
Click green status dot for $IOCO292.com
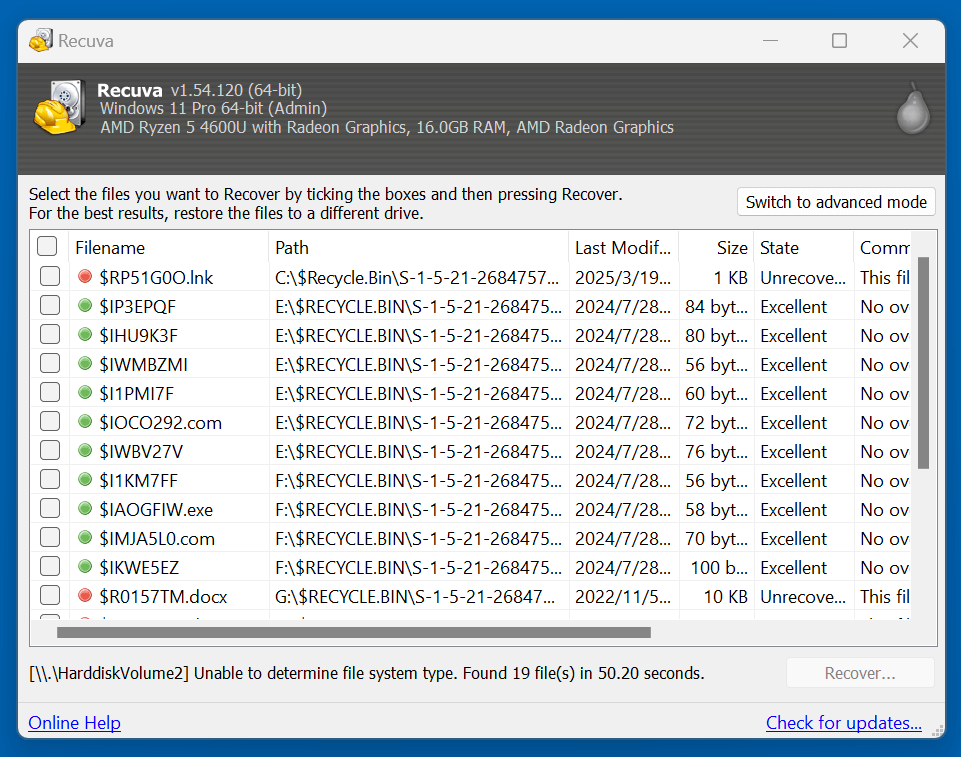pyautogui.click(x=85, y=422)
